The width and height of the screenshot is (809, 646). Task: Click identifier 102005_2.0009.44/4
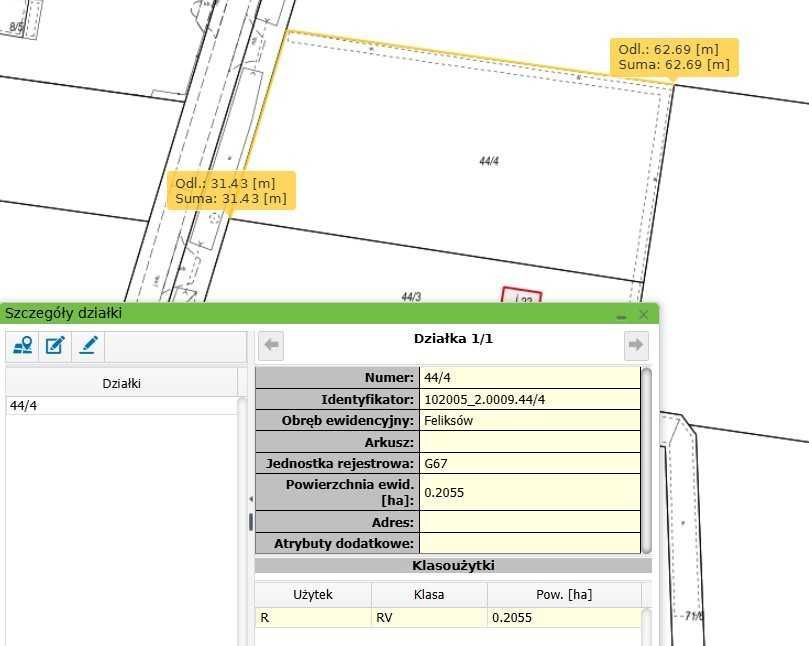[x=530, y=399]
